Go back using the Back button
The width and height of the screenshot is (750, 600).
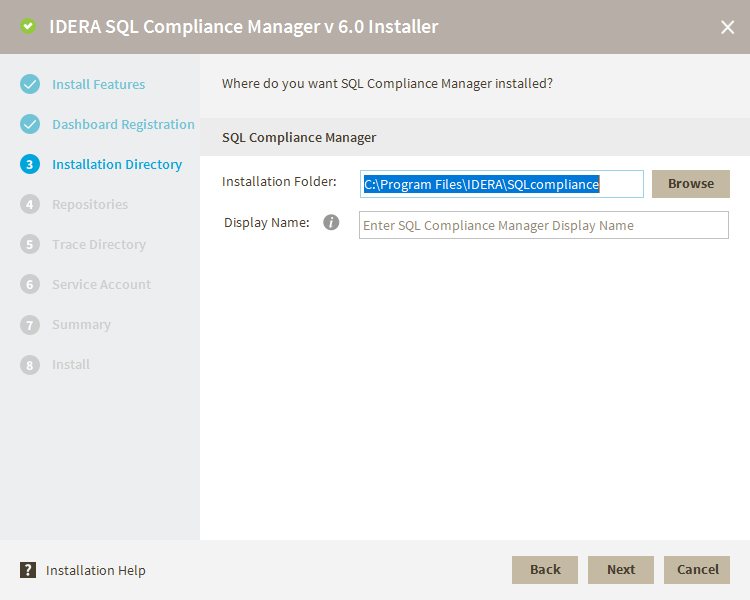coord(545,569)
